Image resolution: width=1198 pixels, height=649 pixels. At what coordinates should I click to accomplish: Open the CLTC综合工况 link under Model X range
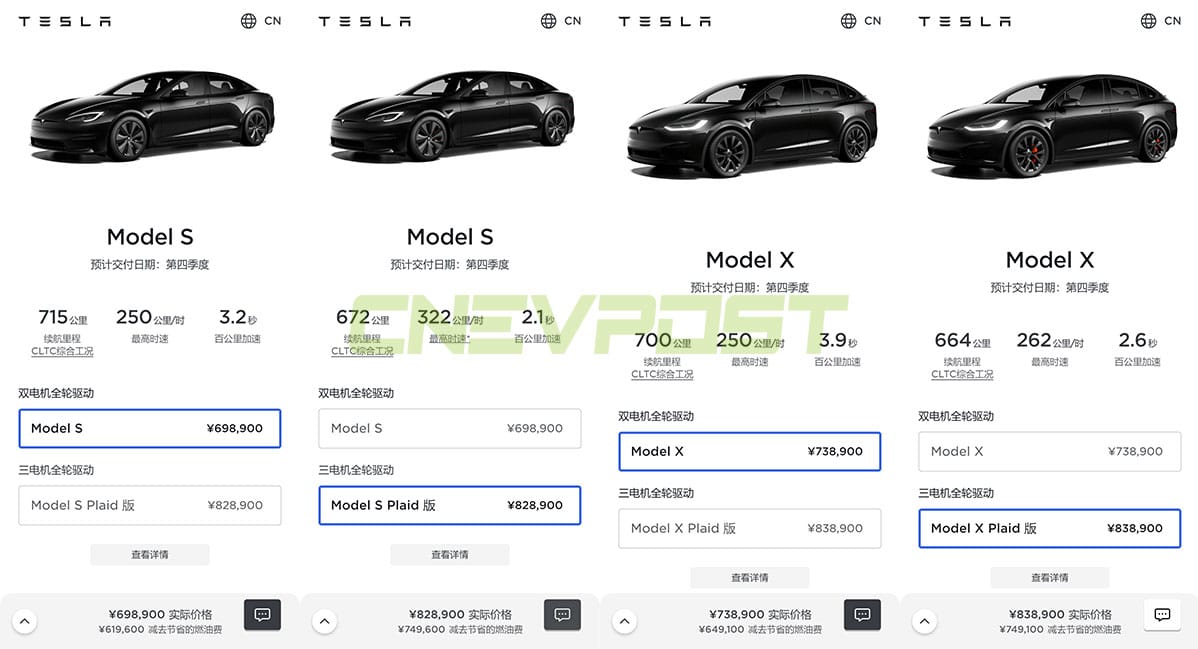coord(662,374)
